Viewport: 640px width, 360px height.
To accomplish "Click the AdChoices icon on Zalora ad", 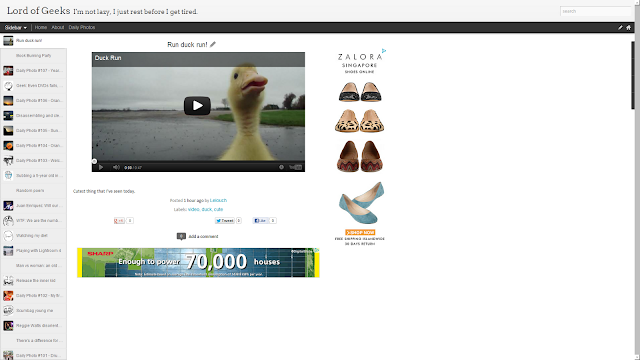I will point(384,51).
